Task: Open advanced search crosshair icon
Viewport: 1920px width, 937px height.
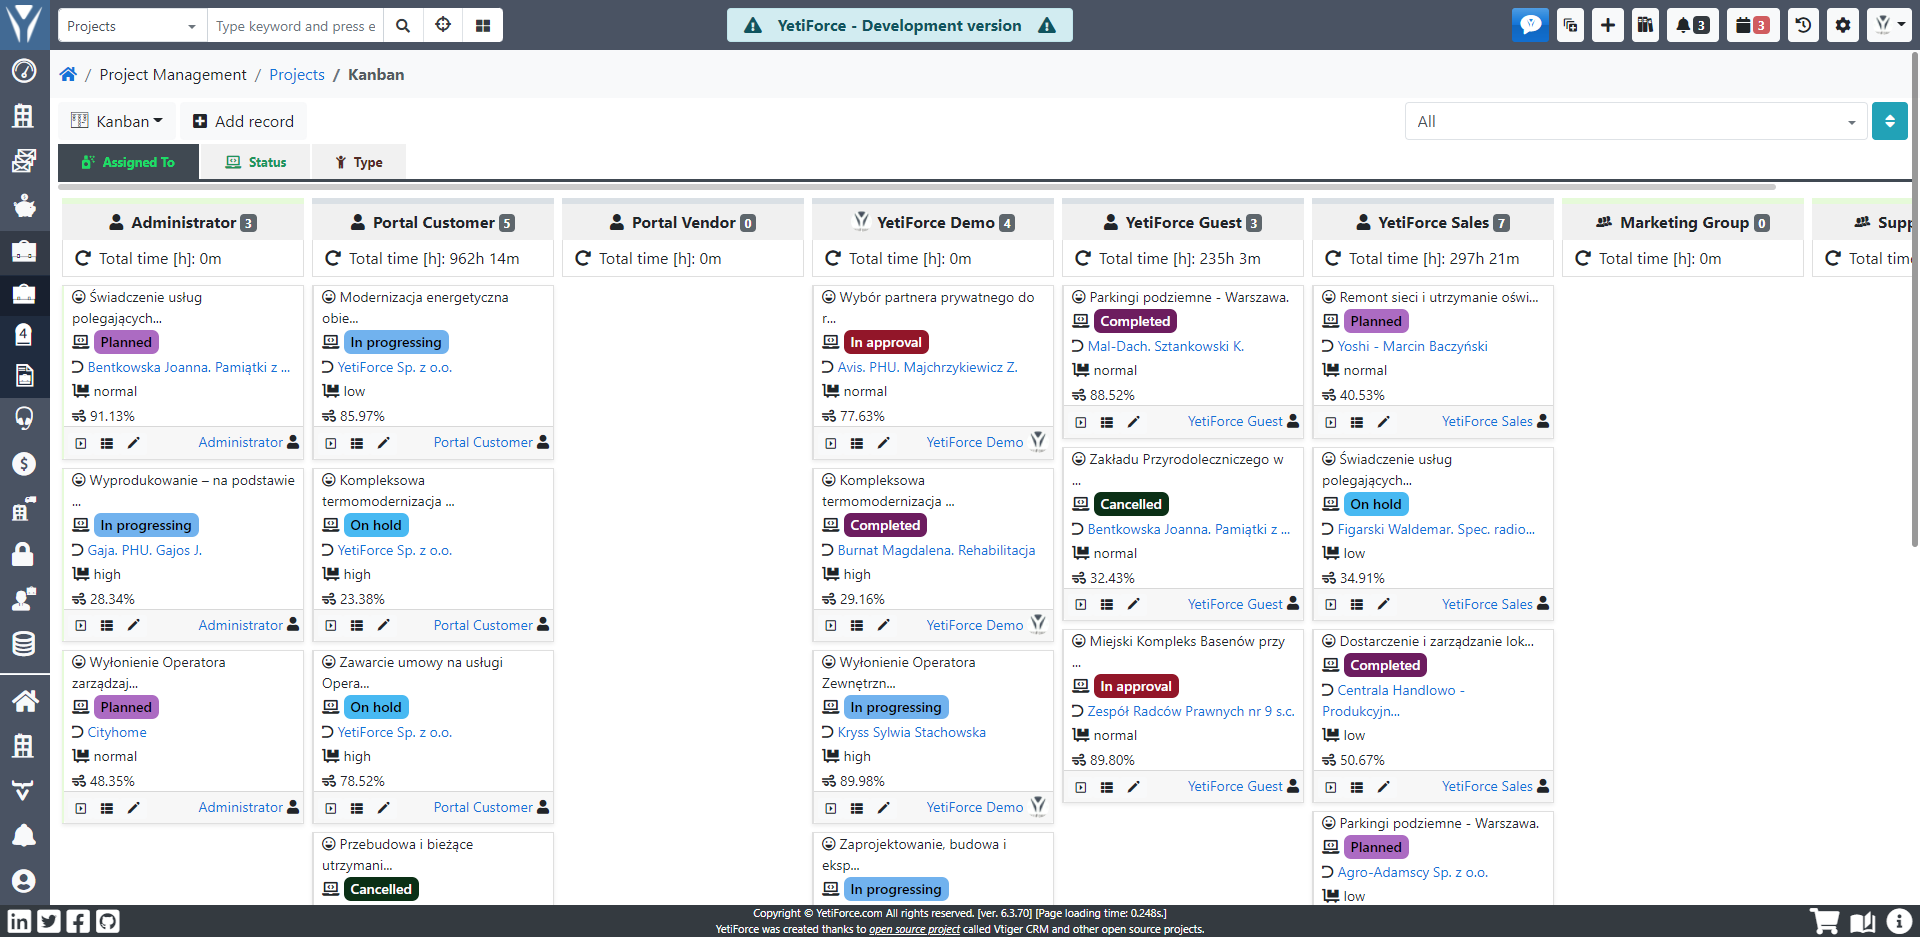Action: click(443, 26)
